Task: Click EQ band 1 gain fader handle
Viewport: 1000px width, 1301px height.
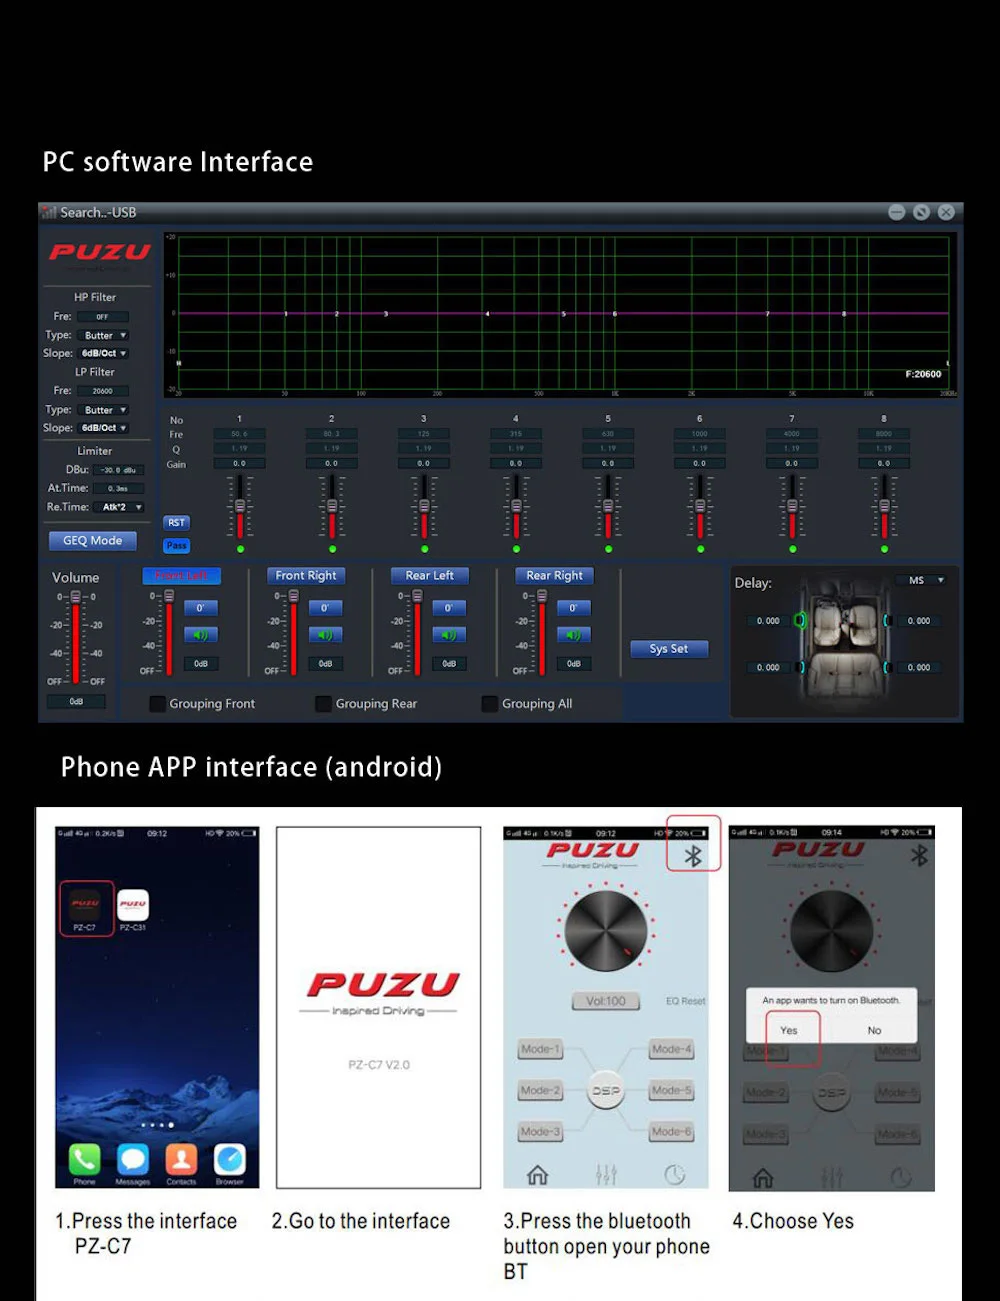Action: (240, 506)
